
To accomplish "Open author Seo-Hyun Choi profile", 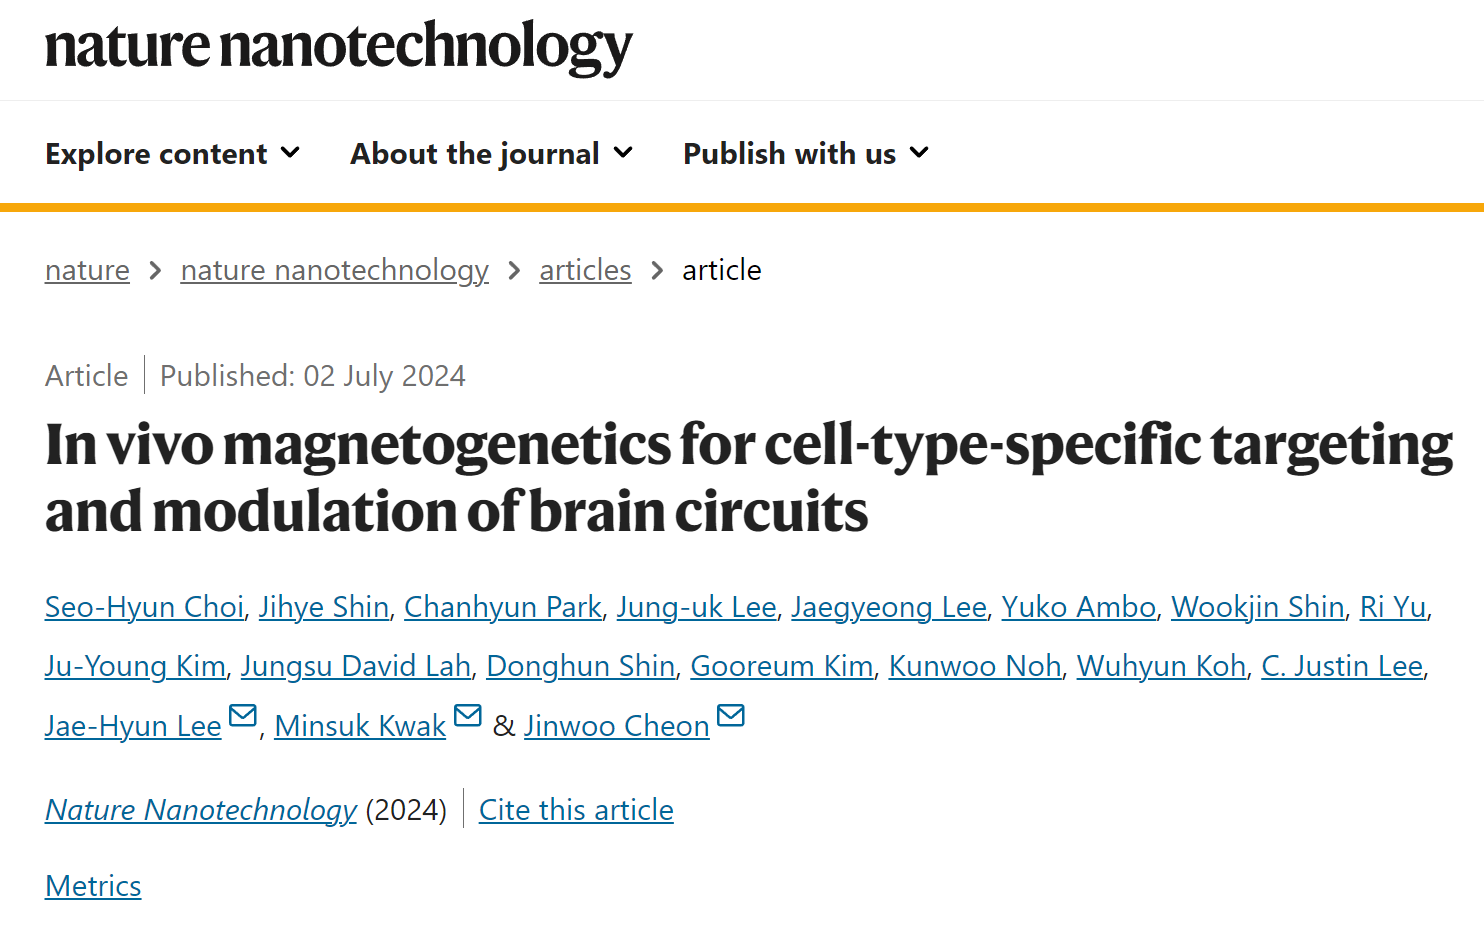I will 144,607.
